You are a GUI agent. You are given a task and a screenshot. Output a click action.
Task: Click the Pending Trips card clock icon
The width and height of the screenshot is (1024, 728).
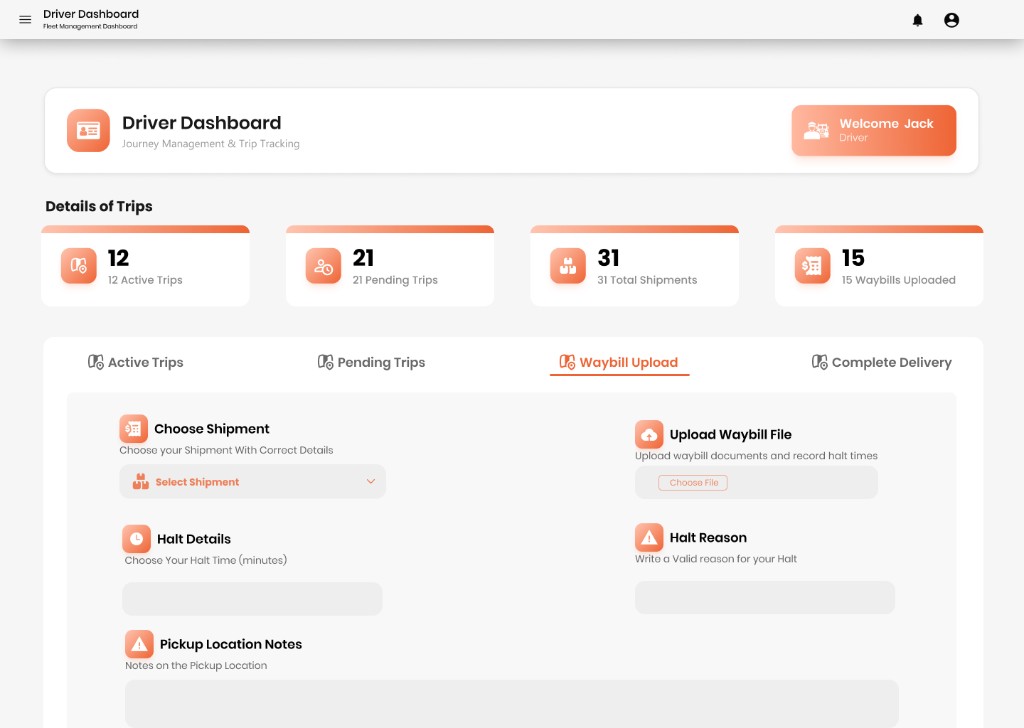tap(323, 266)
